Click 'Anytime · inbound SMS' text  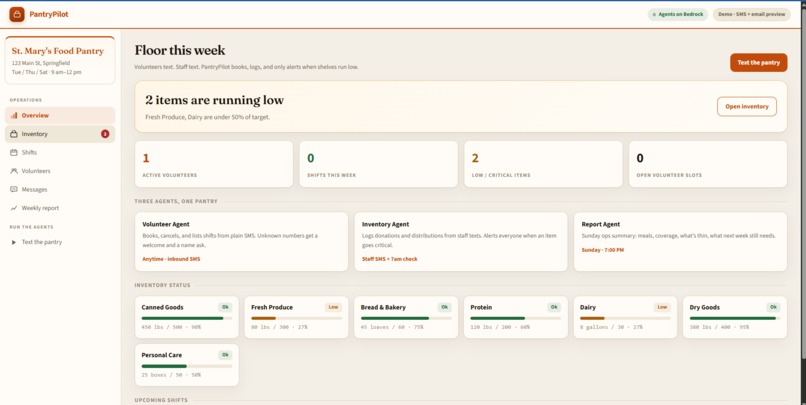click(x=171, y=259)
